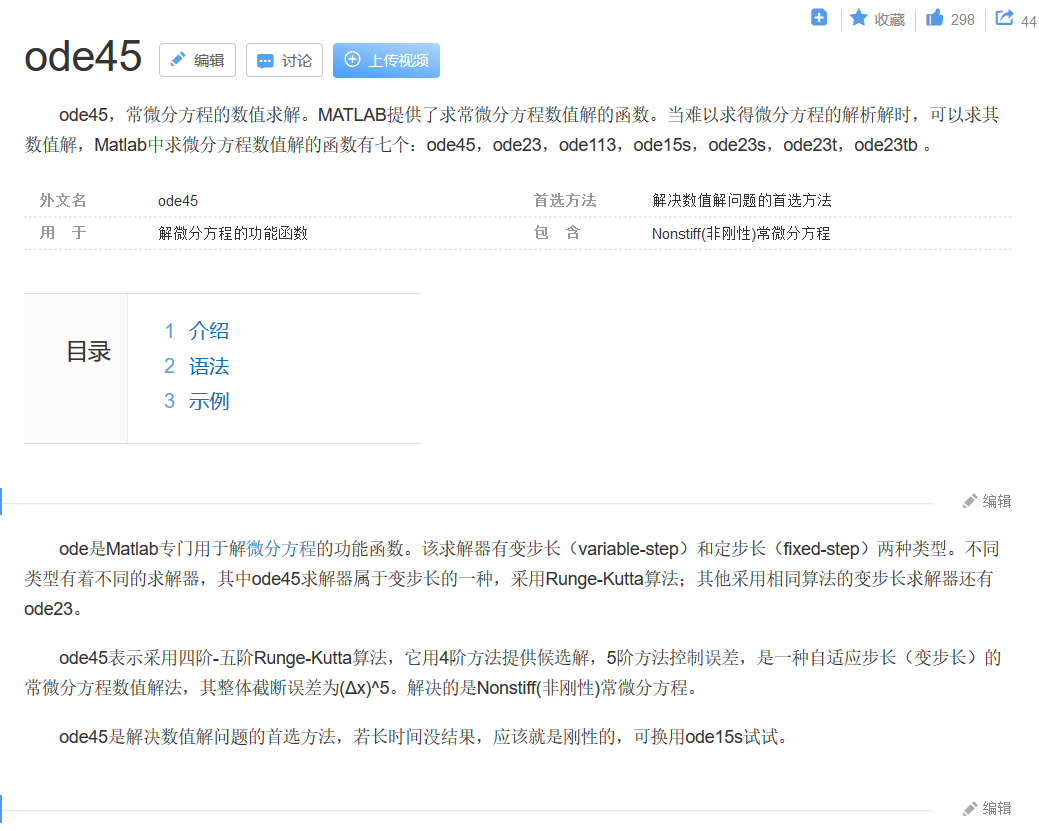
Task: Click value Nonstiff(非刚性)常微分方程 in table
Action: pyautogui.click(x=741, y=233)
